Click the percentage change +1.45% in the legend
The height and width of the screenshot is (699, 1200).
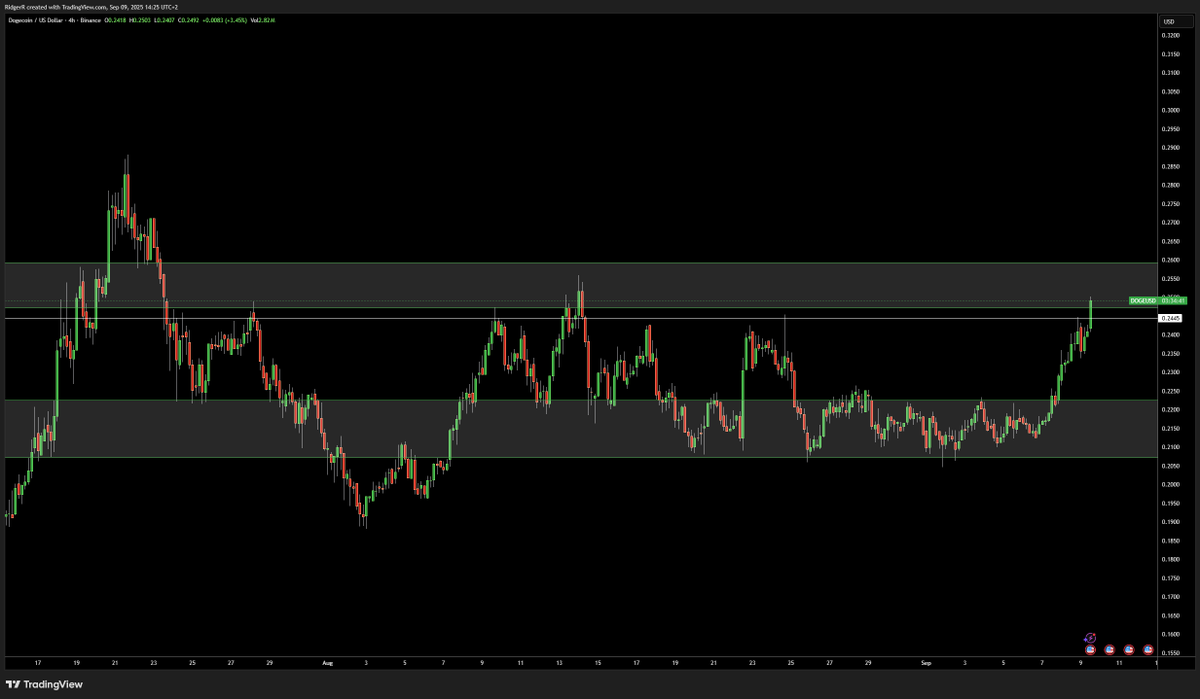pos(237,19)
